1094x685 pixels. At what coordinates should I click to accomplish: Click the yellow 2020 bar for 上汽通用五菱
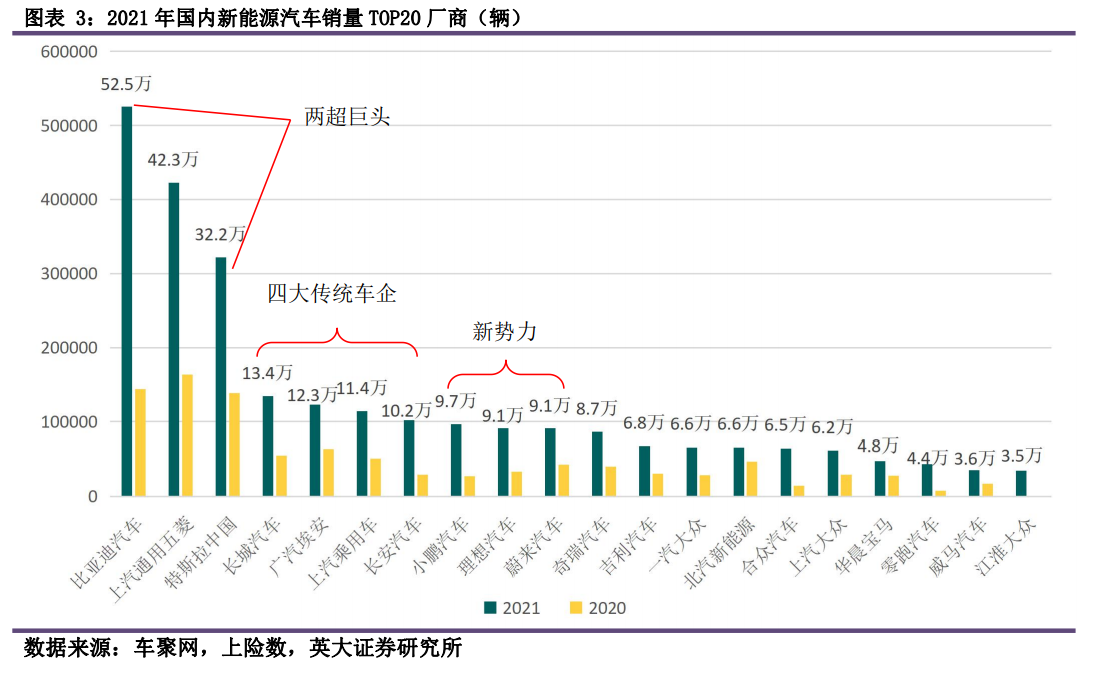click(187, 435)
